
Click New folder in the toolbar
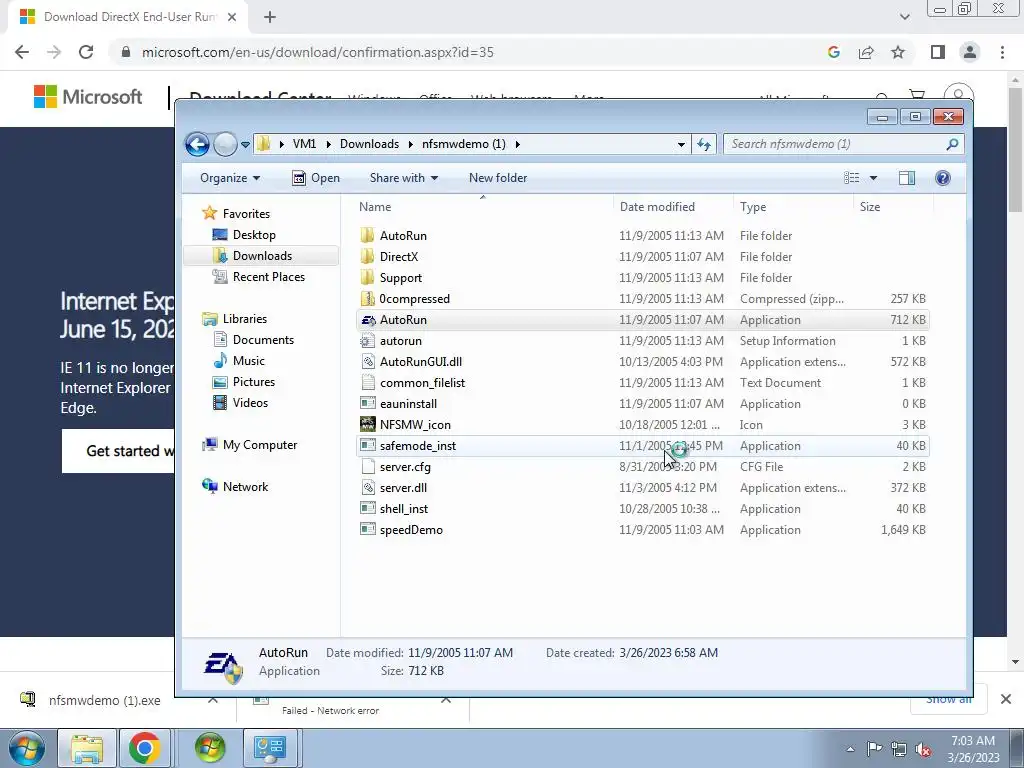coord(498,178)
